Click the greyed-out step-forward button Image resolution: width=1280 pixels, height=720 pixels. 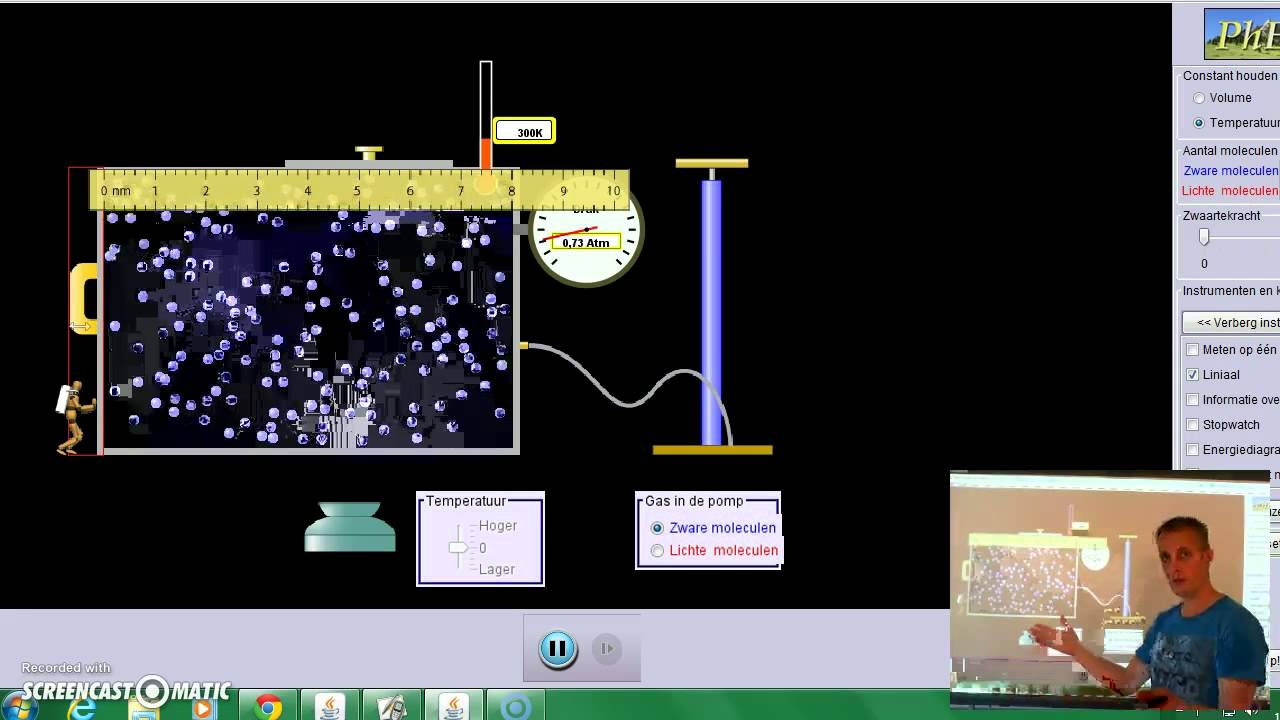click(607, 649)
